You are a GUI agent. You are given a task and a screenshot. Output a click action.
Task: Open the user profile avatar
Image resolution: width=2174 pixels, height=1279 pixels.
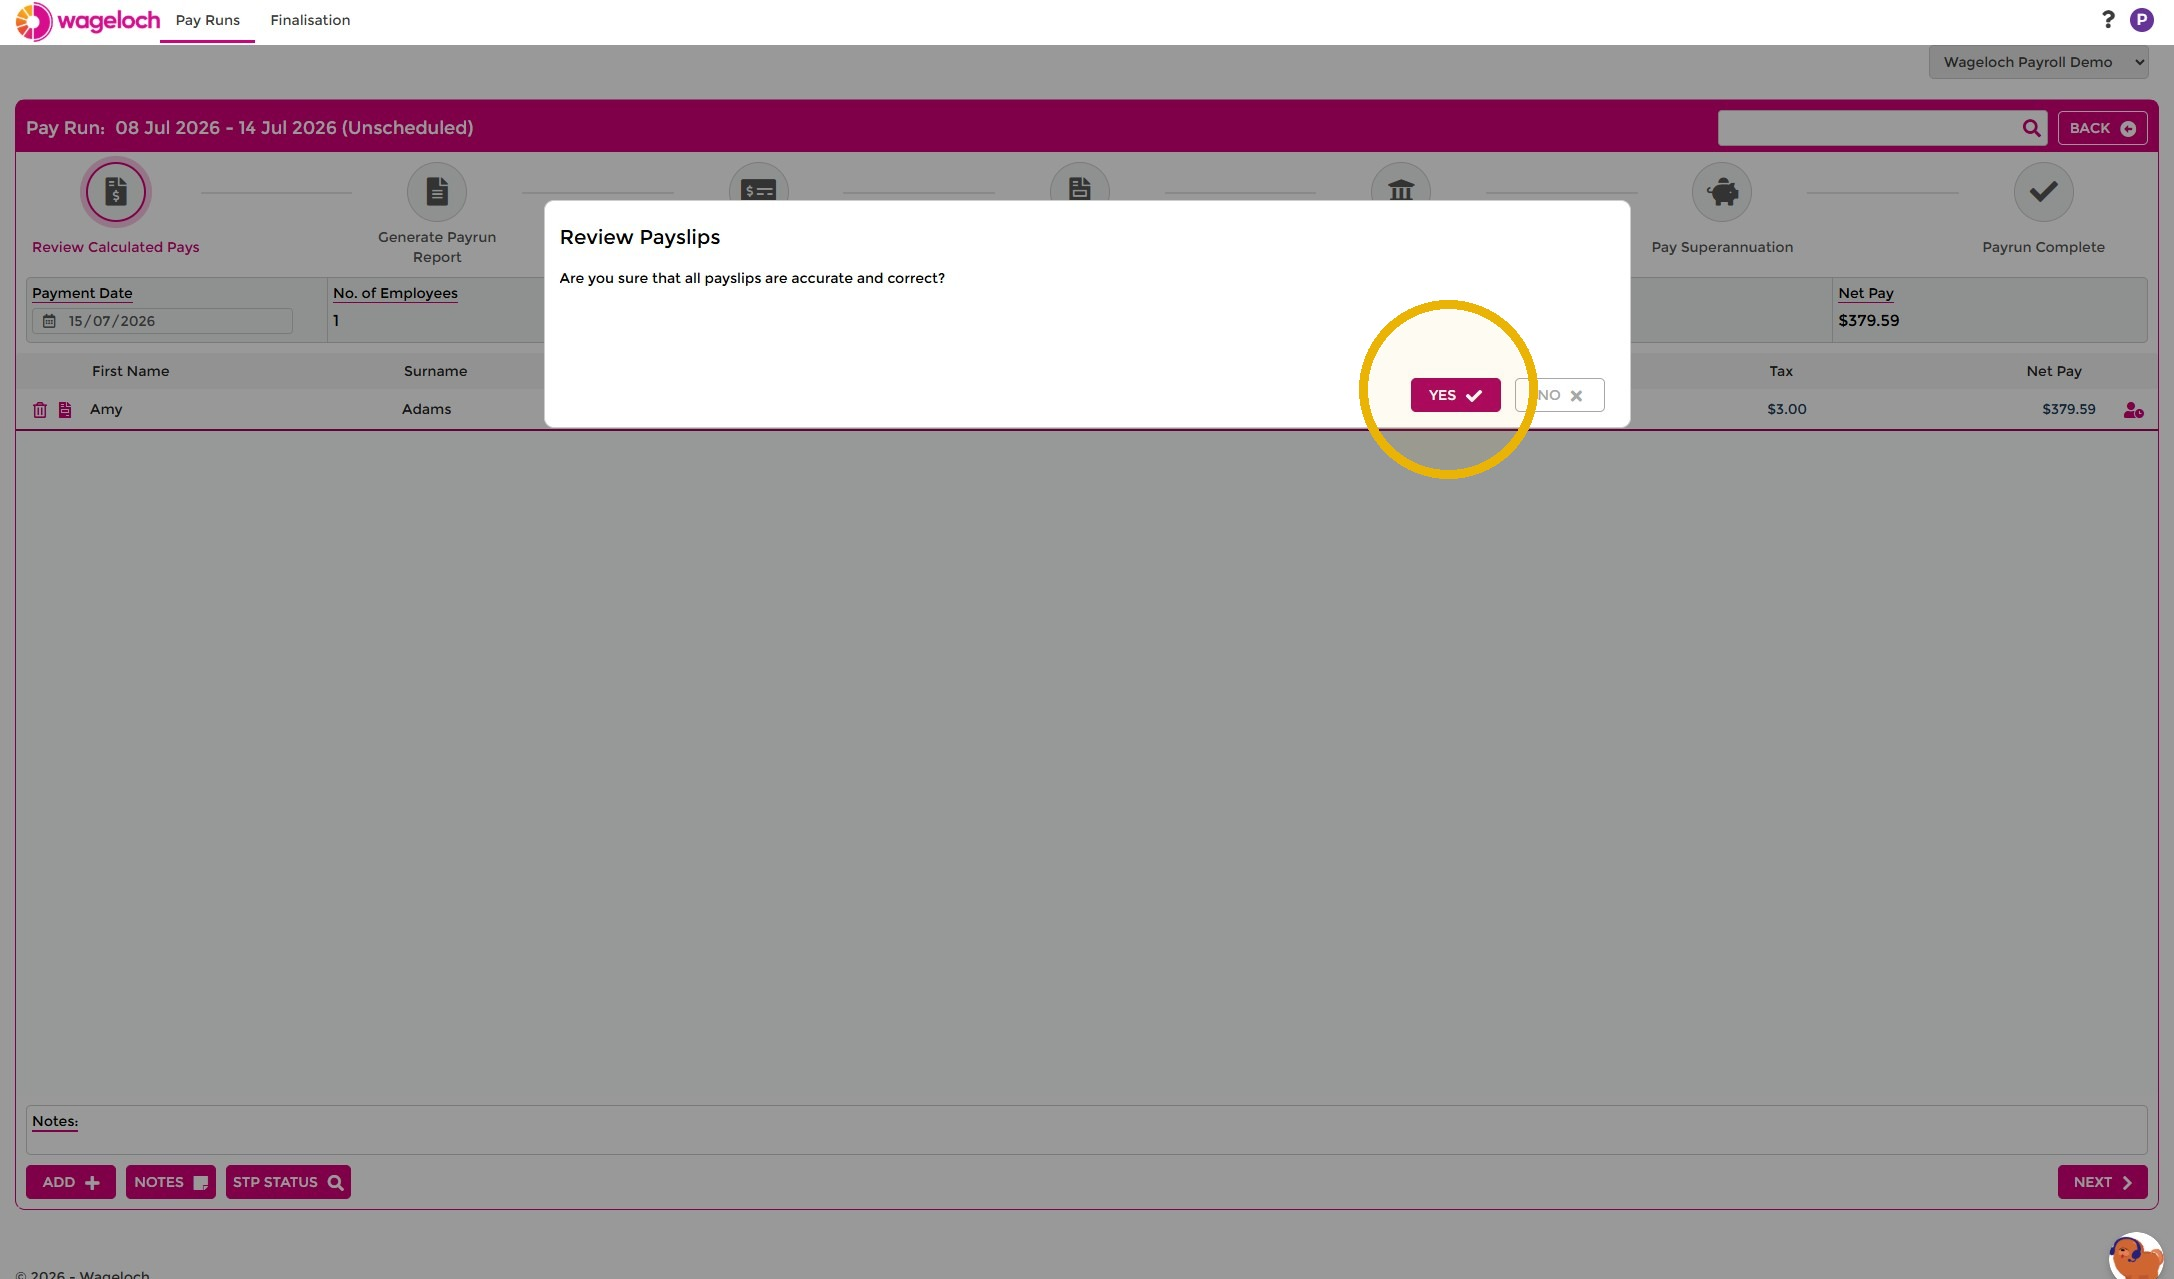[x=2141, y=20]
